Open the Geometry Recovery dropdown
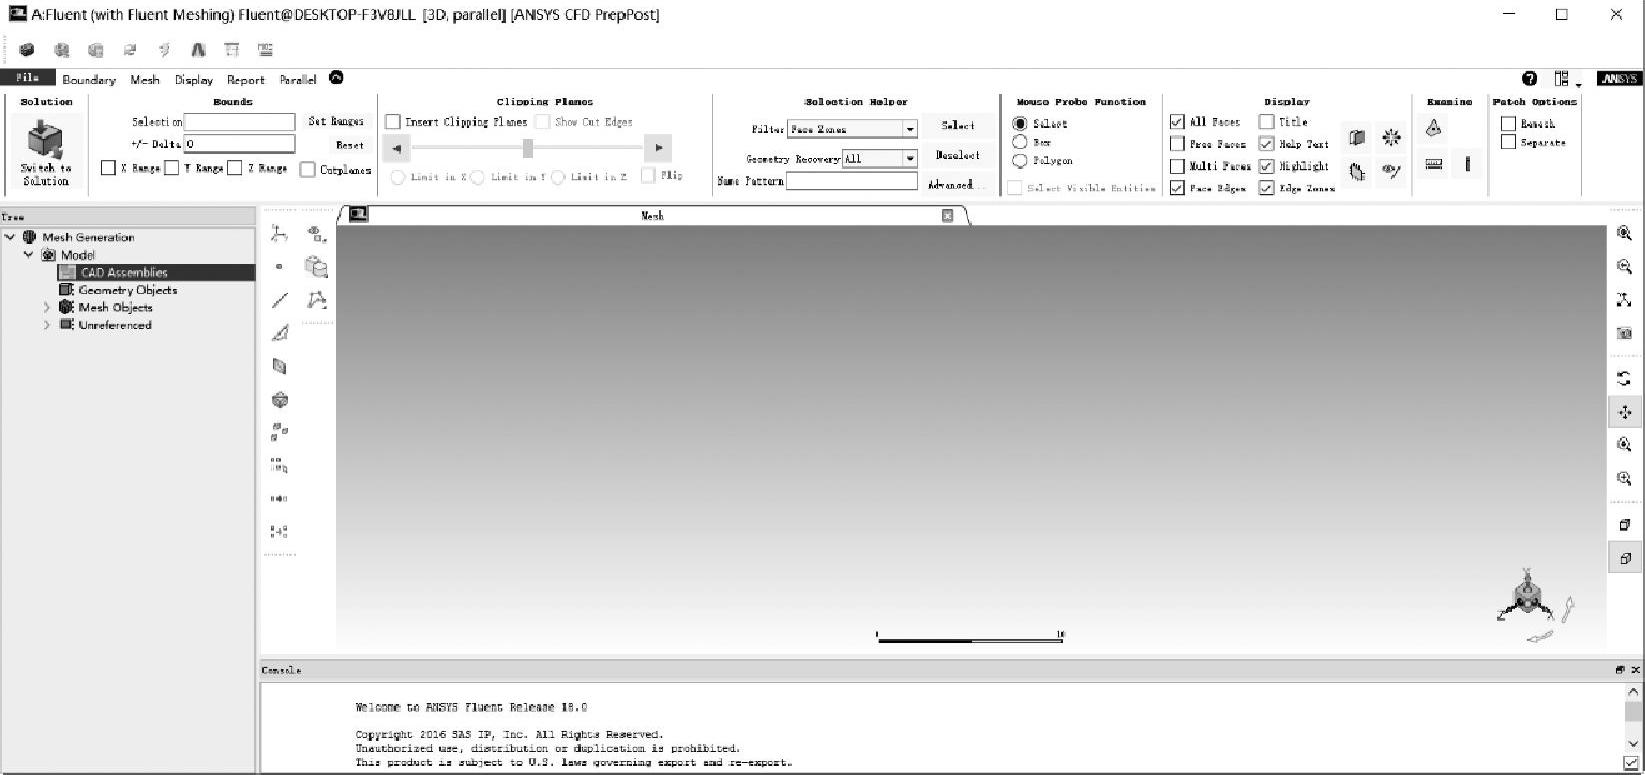The height and width of the screenshot is (775, 1645). (880, 158)
